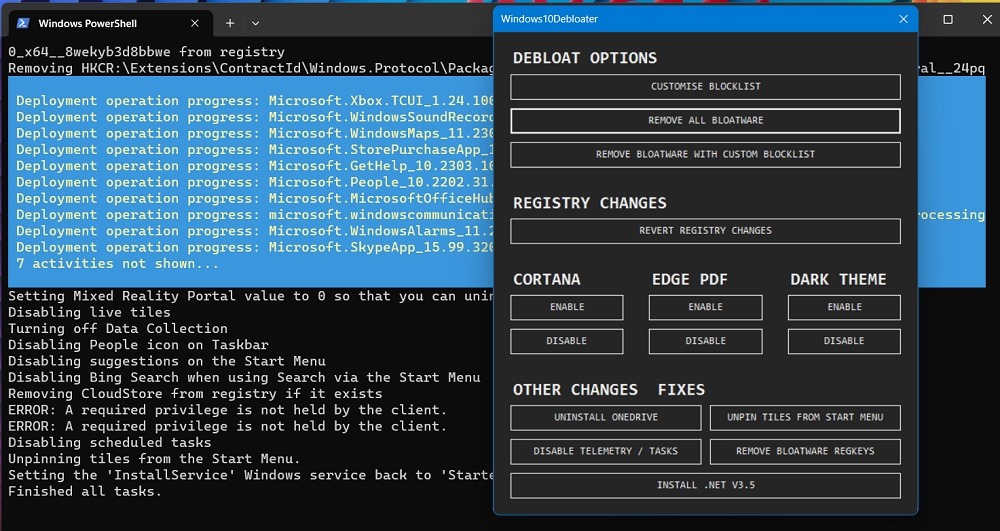Viewport: 1000px width, 531px height.
Task: Click Disable Telemetry / Tasks button
Action: 606,451
